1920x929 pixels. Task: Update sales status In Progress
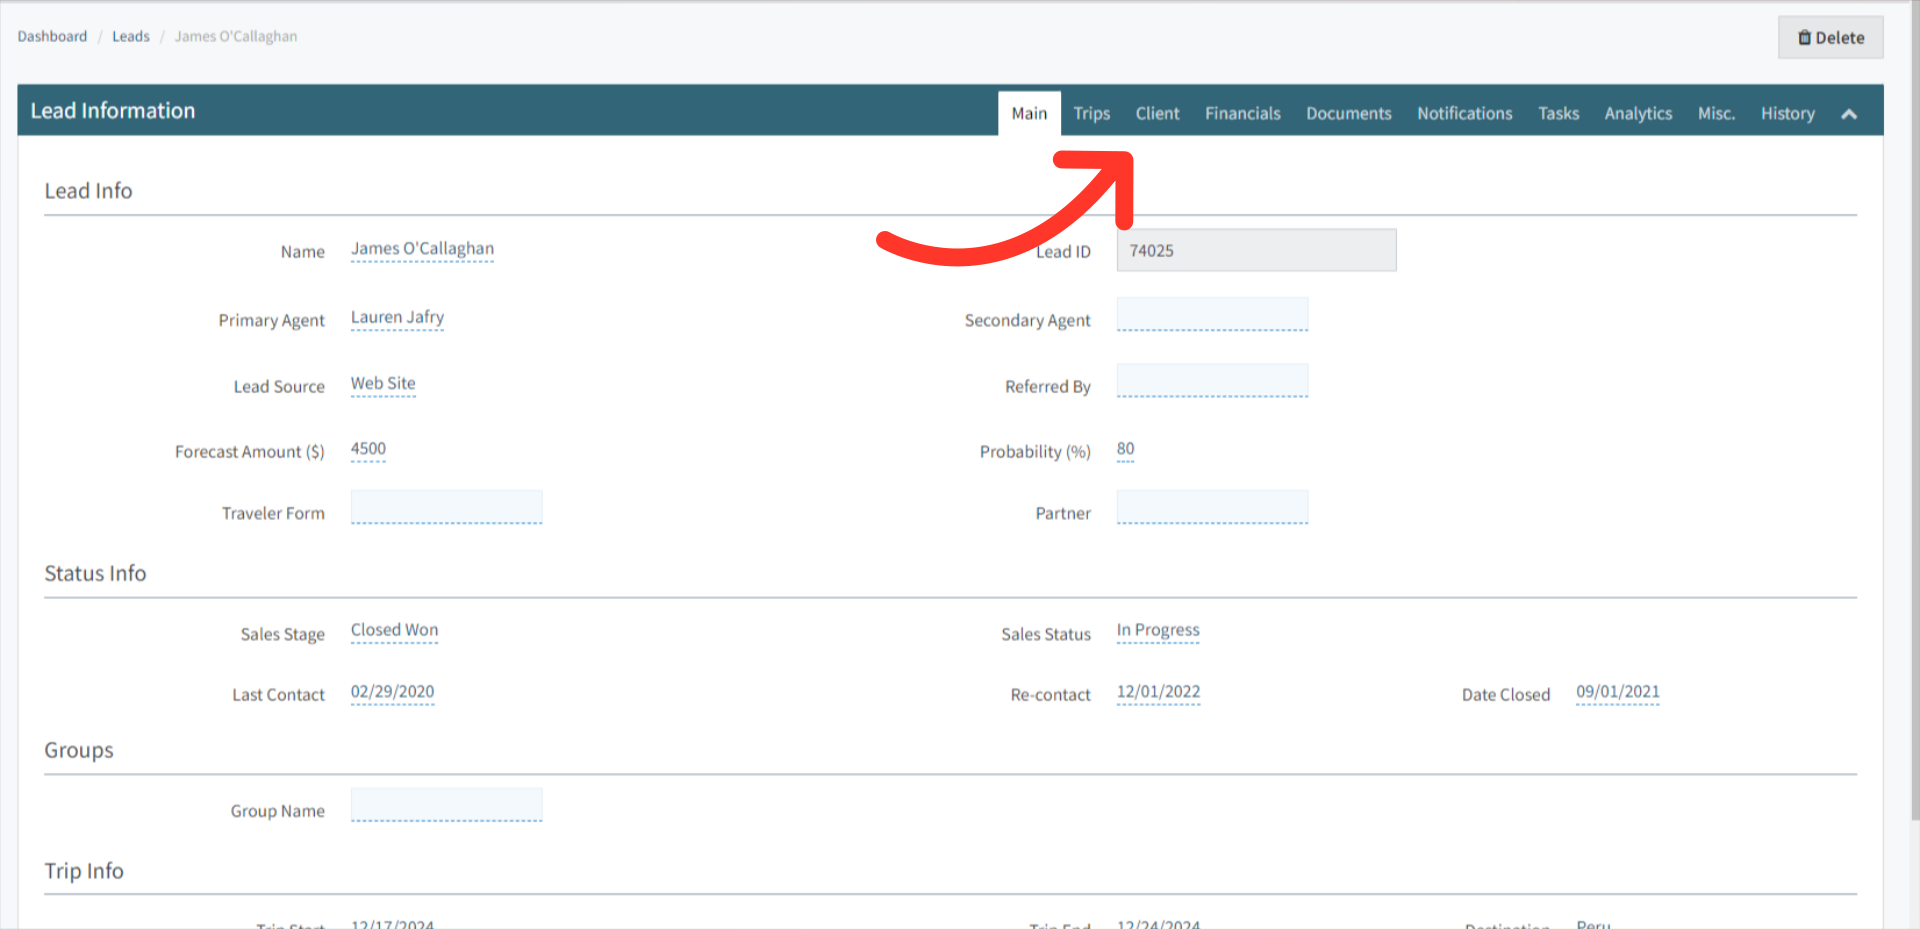click(x=1157, y=630)
